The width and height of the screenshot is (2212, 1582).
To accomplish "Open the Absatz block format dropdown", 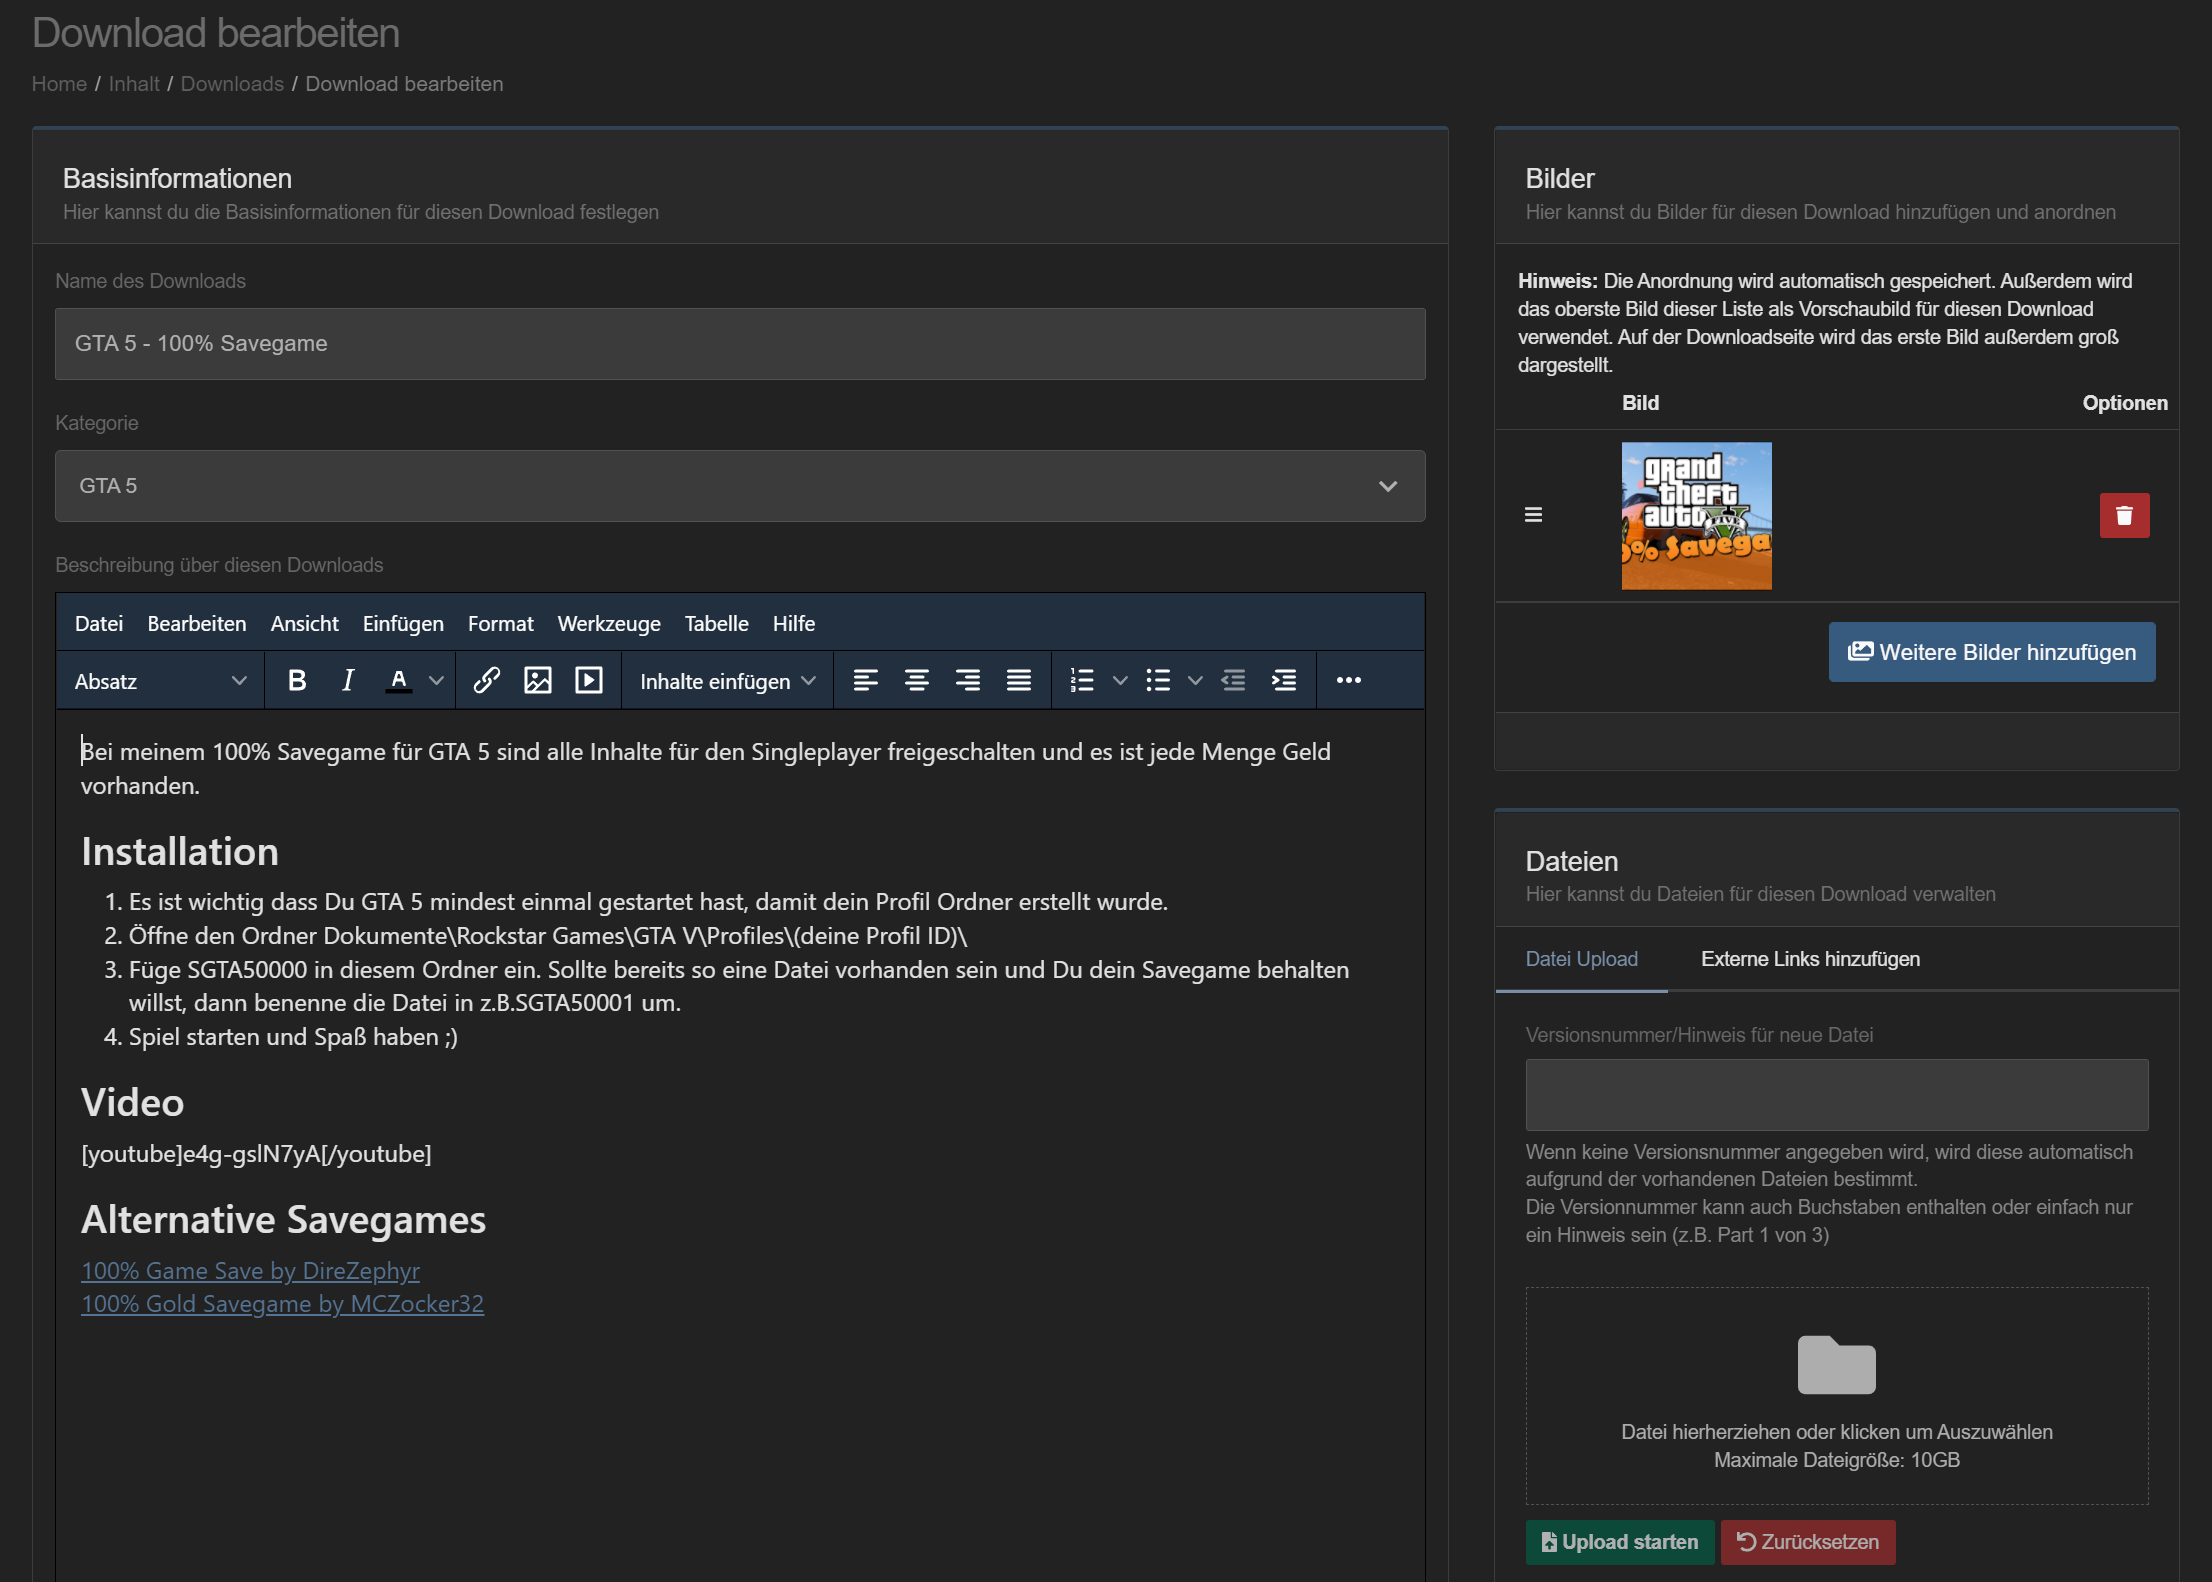I will click(160, 681).
